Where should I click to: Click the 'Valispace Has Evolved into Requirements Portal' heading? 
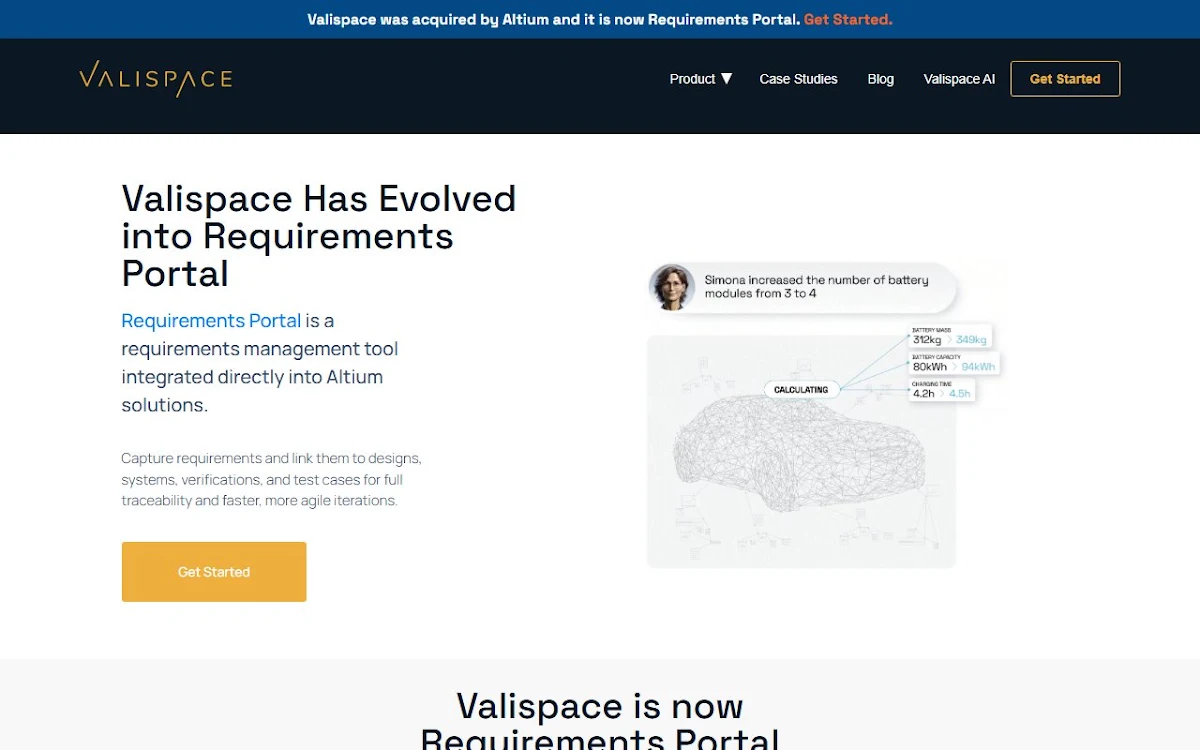coord(319,236)
